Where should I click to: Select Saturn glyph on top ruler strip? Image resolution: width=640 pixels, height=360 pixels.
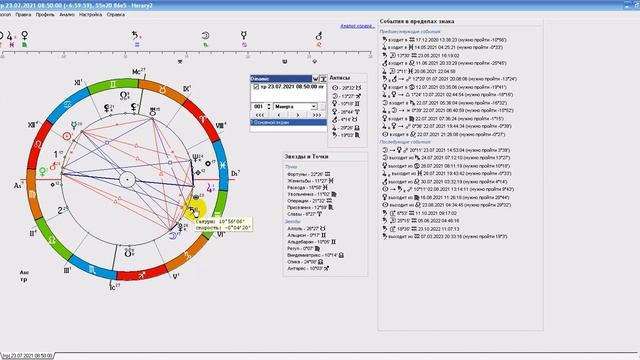point(136,36)
